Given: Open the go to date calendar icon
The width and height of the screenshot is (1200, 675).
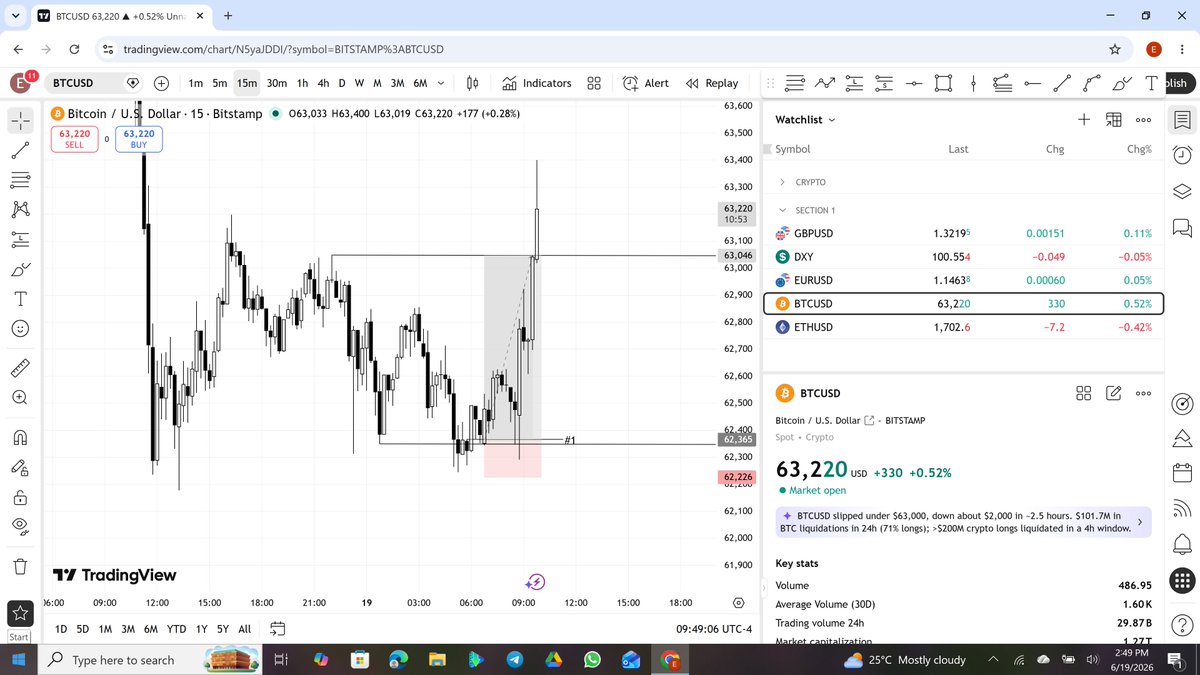Looking at the screenshot, I should [x=278, y=629].
